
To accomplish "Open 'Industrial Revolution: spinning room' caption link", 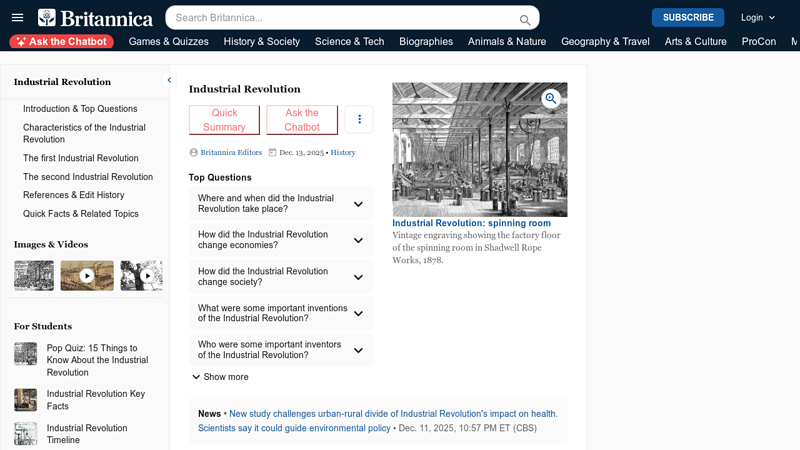I will [471, 223].
